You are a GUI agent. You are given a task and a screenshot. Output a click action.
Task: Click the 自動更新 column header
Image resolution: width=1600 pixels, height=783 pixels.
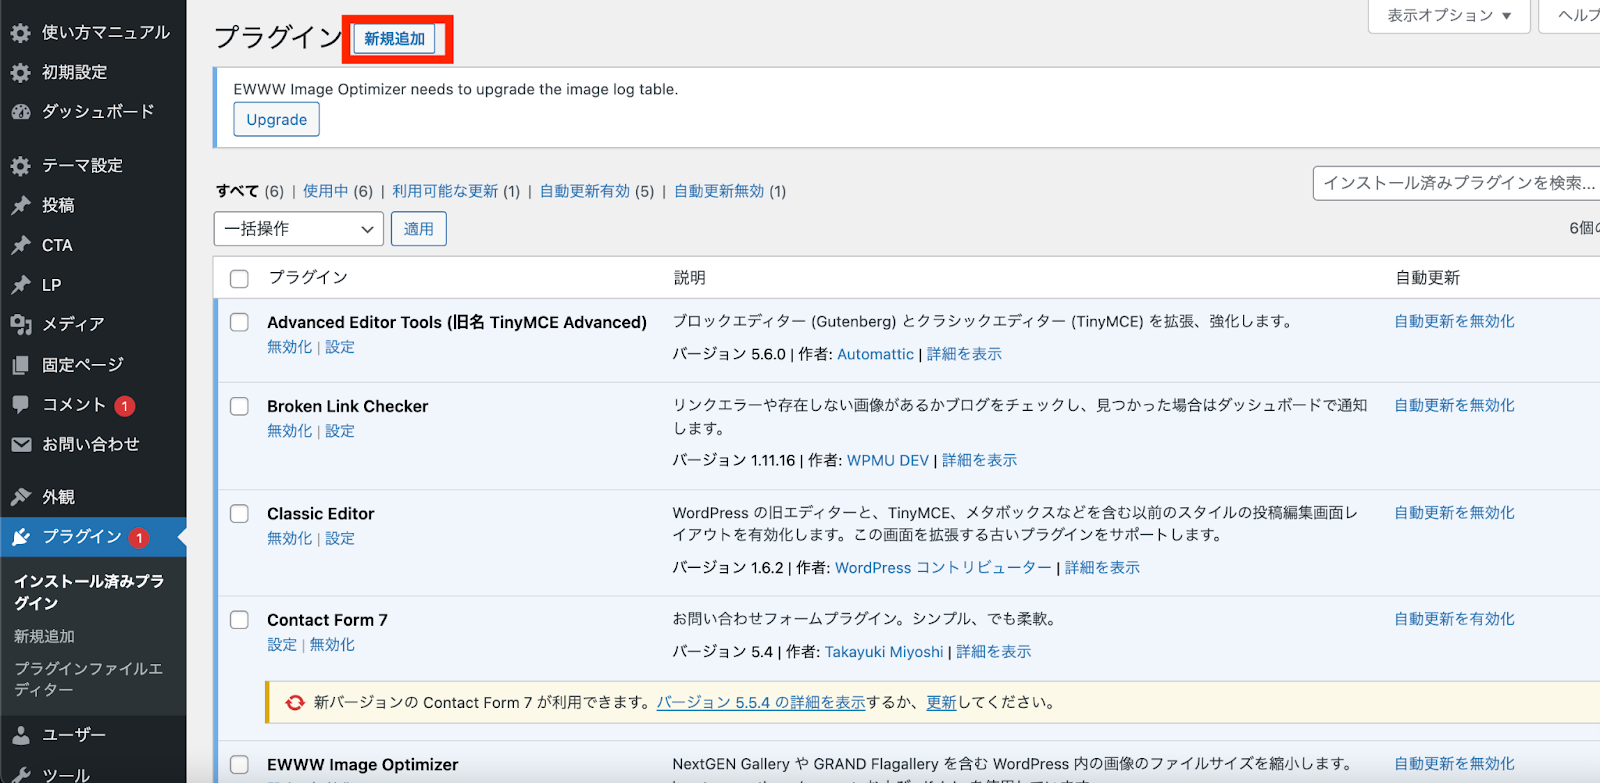pyautogui.click(x=1427, y=278)
